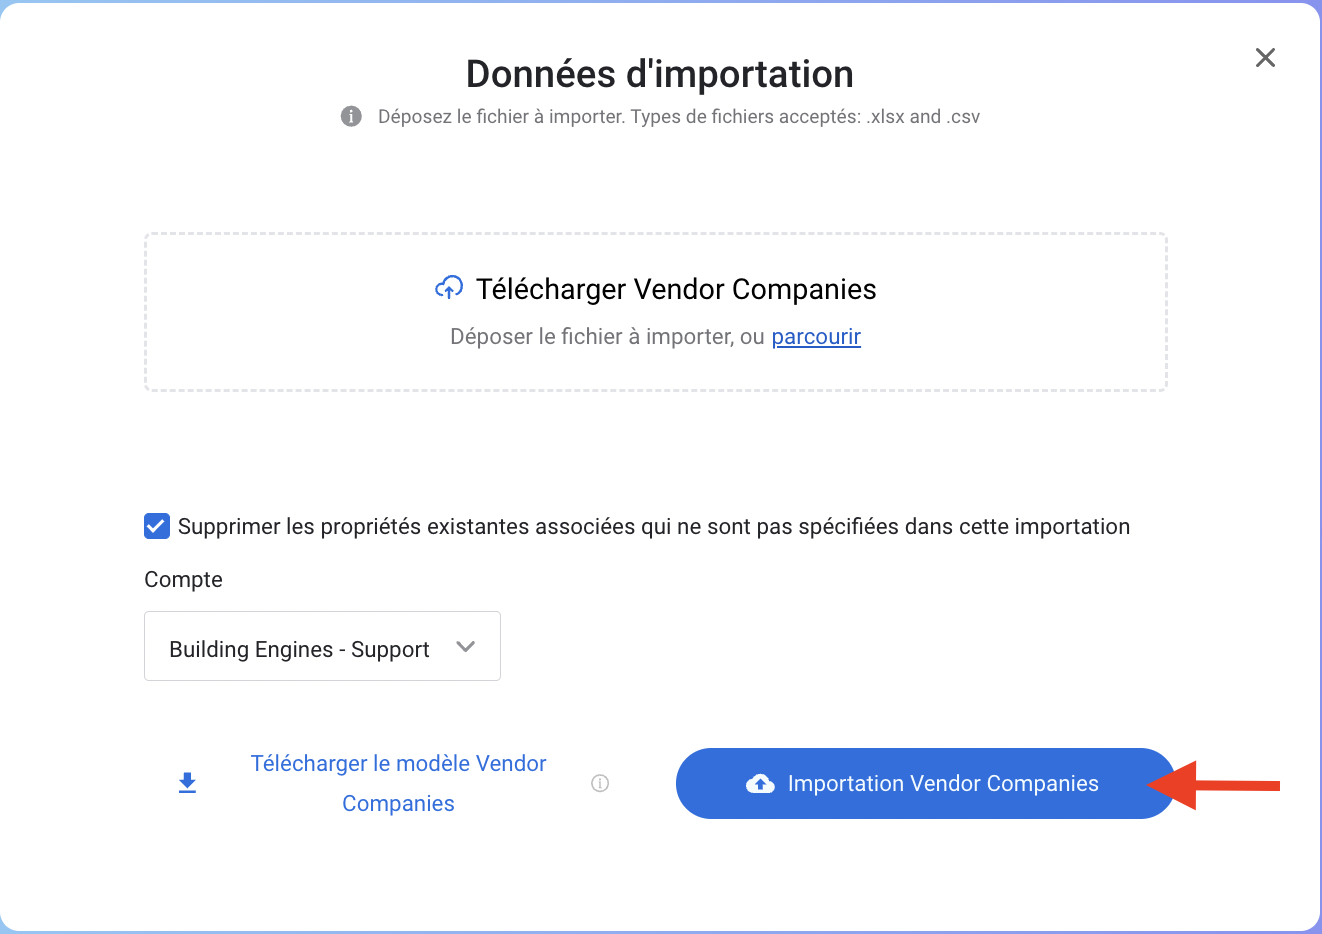Click the 'Données d'importation' dialog title

[660, 74]
